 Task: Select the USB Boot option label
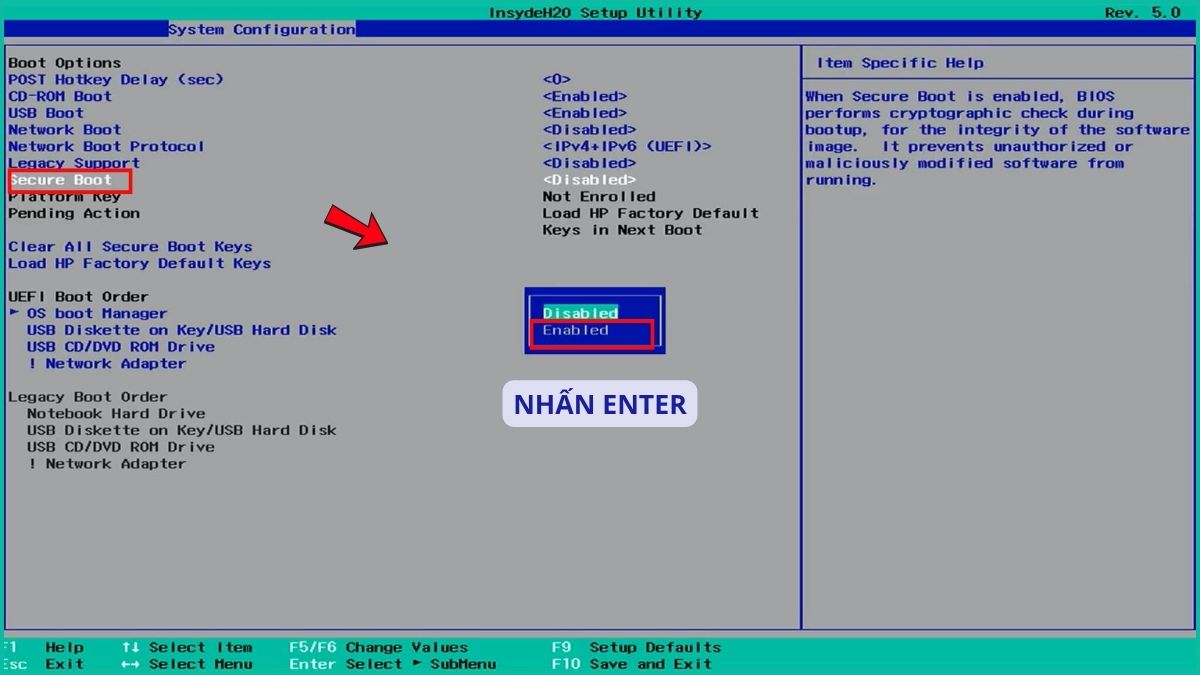pos(46,113)
